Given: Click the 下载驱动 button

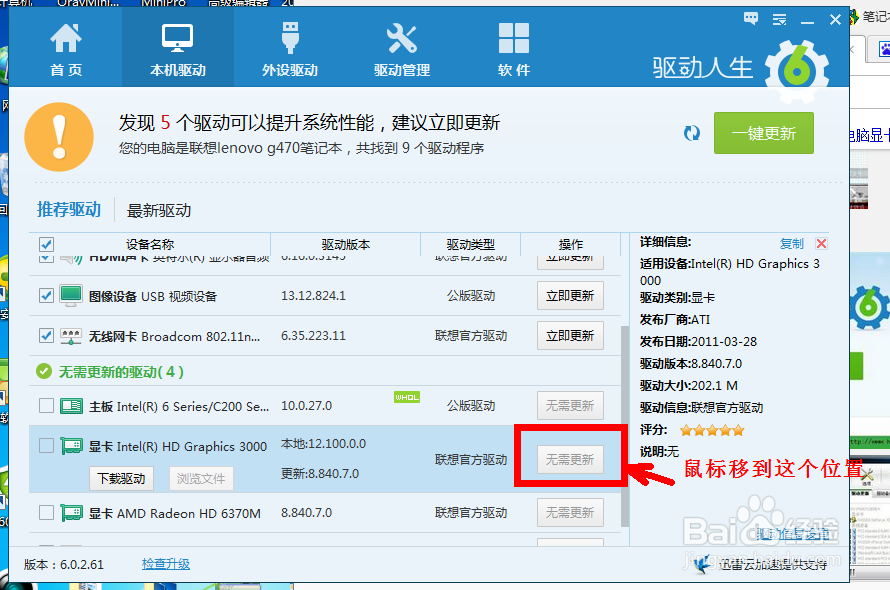Looking at the screenshot, I should (x=121, y=478).
